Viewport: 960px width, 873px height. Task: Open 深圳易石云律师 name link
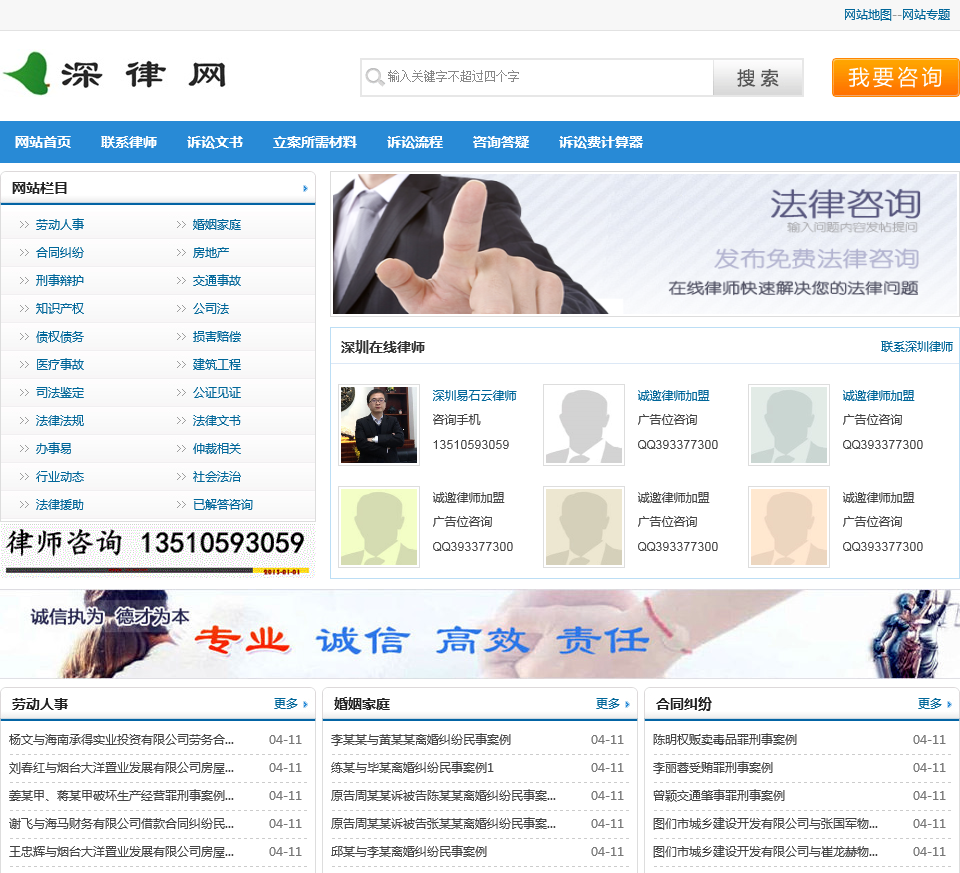click(474, 395)
